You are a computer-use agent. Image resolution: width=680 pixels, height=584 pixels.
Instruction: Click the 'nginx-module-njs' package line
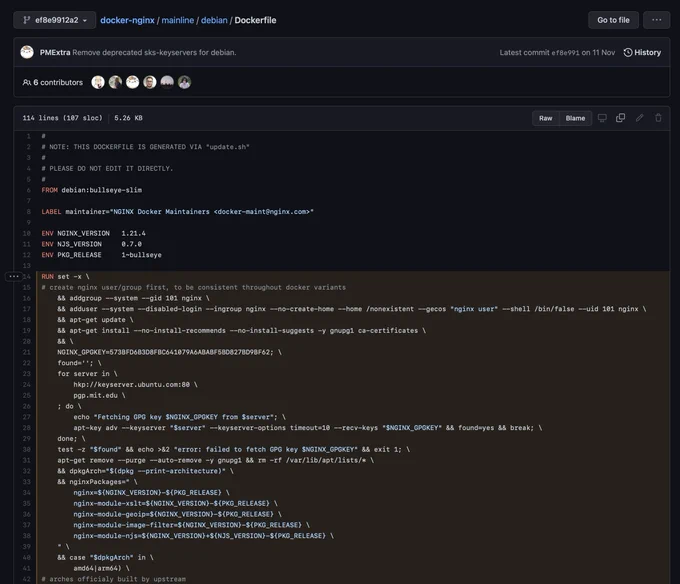[204, 536]
